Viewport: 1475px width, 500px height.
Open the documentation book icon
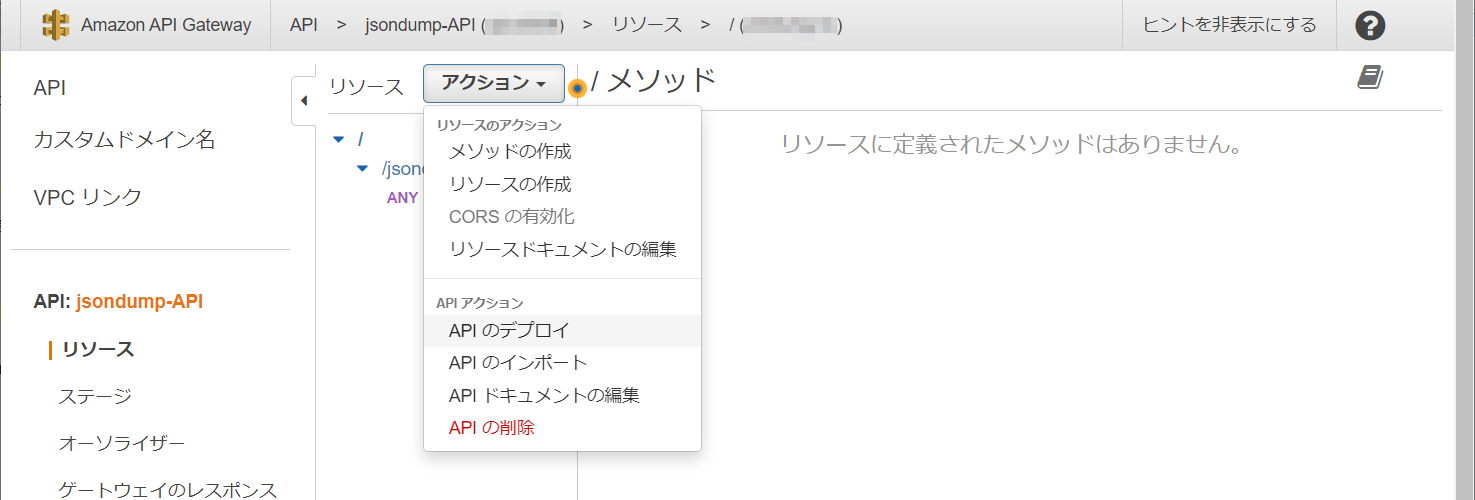click(x=1369, y=78)
